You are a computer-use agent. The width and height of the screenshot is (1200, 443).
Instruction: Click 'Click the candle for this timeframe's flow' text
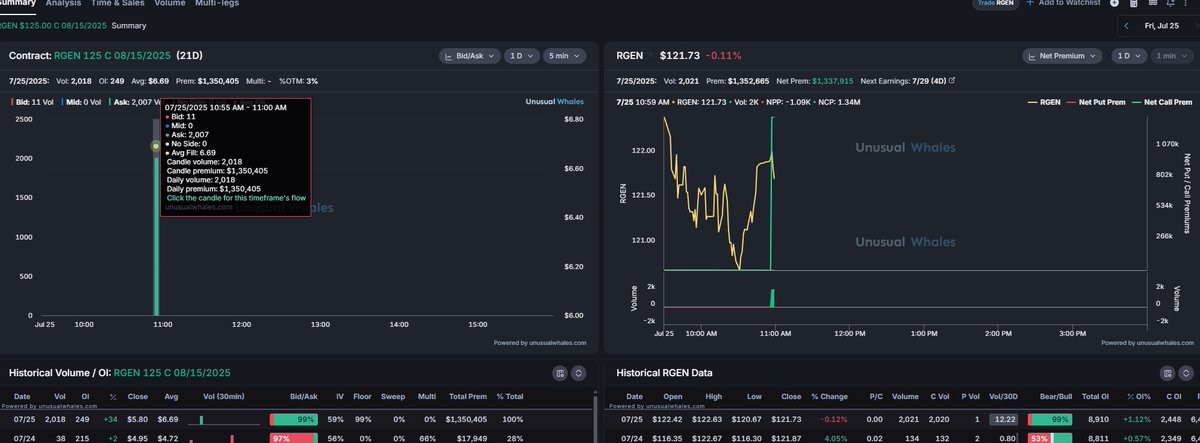pos(236,199)
